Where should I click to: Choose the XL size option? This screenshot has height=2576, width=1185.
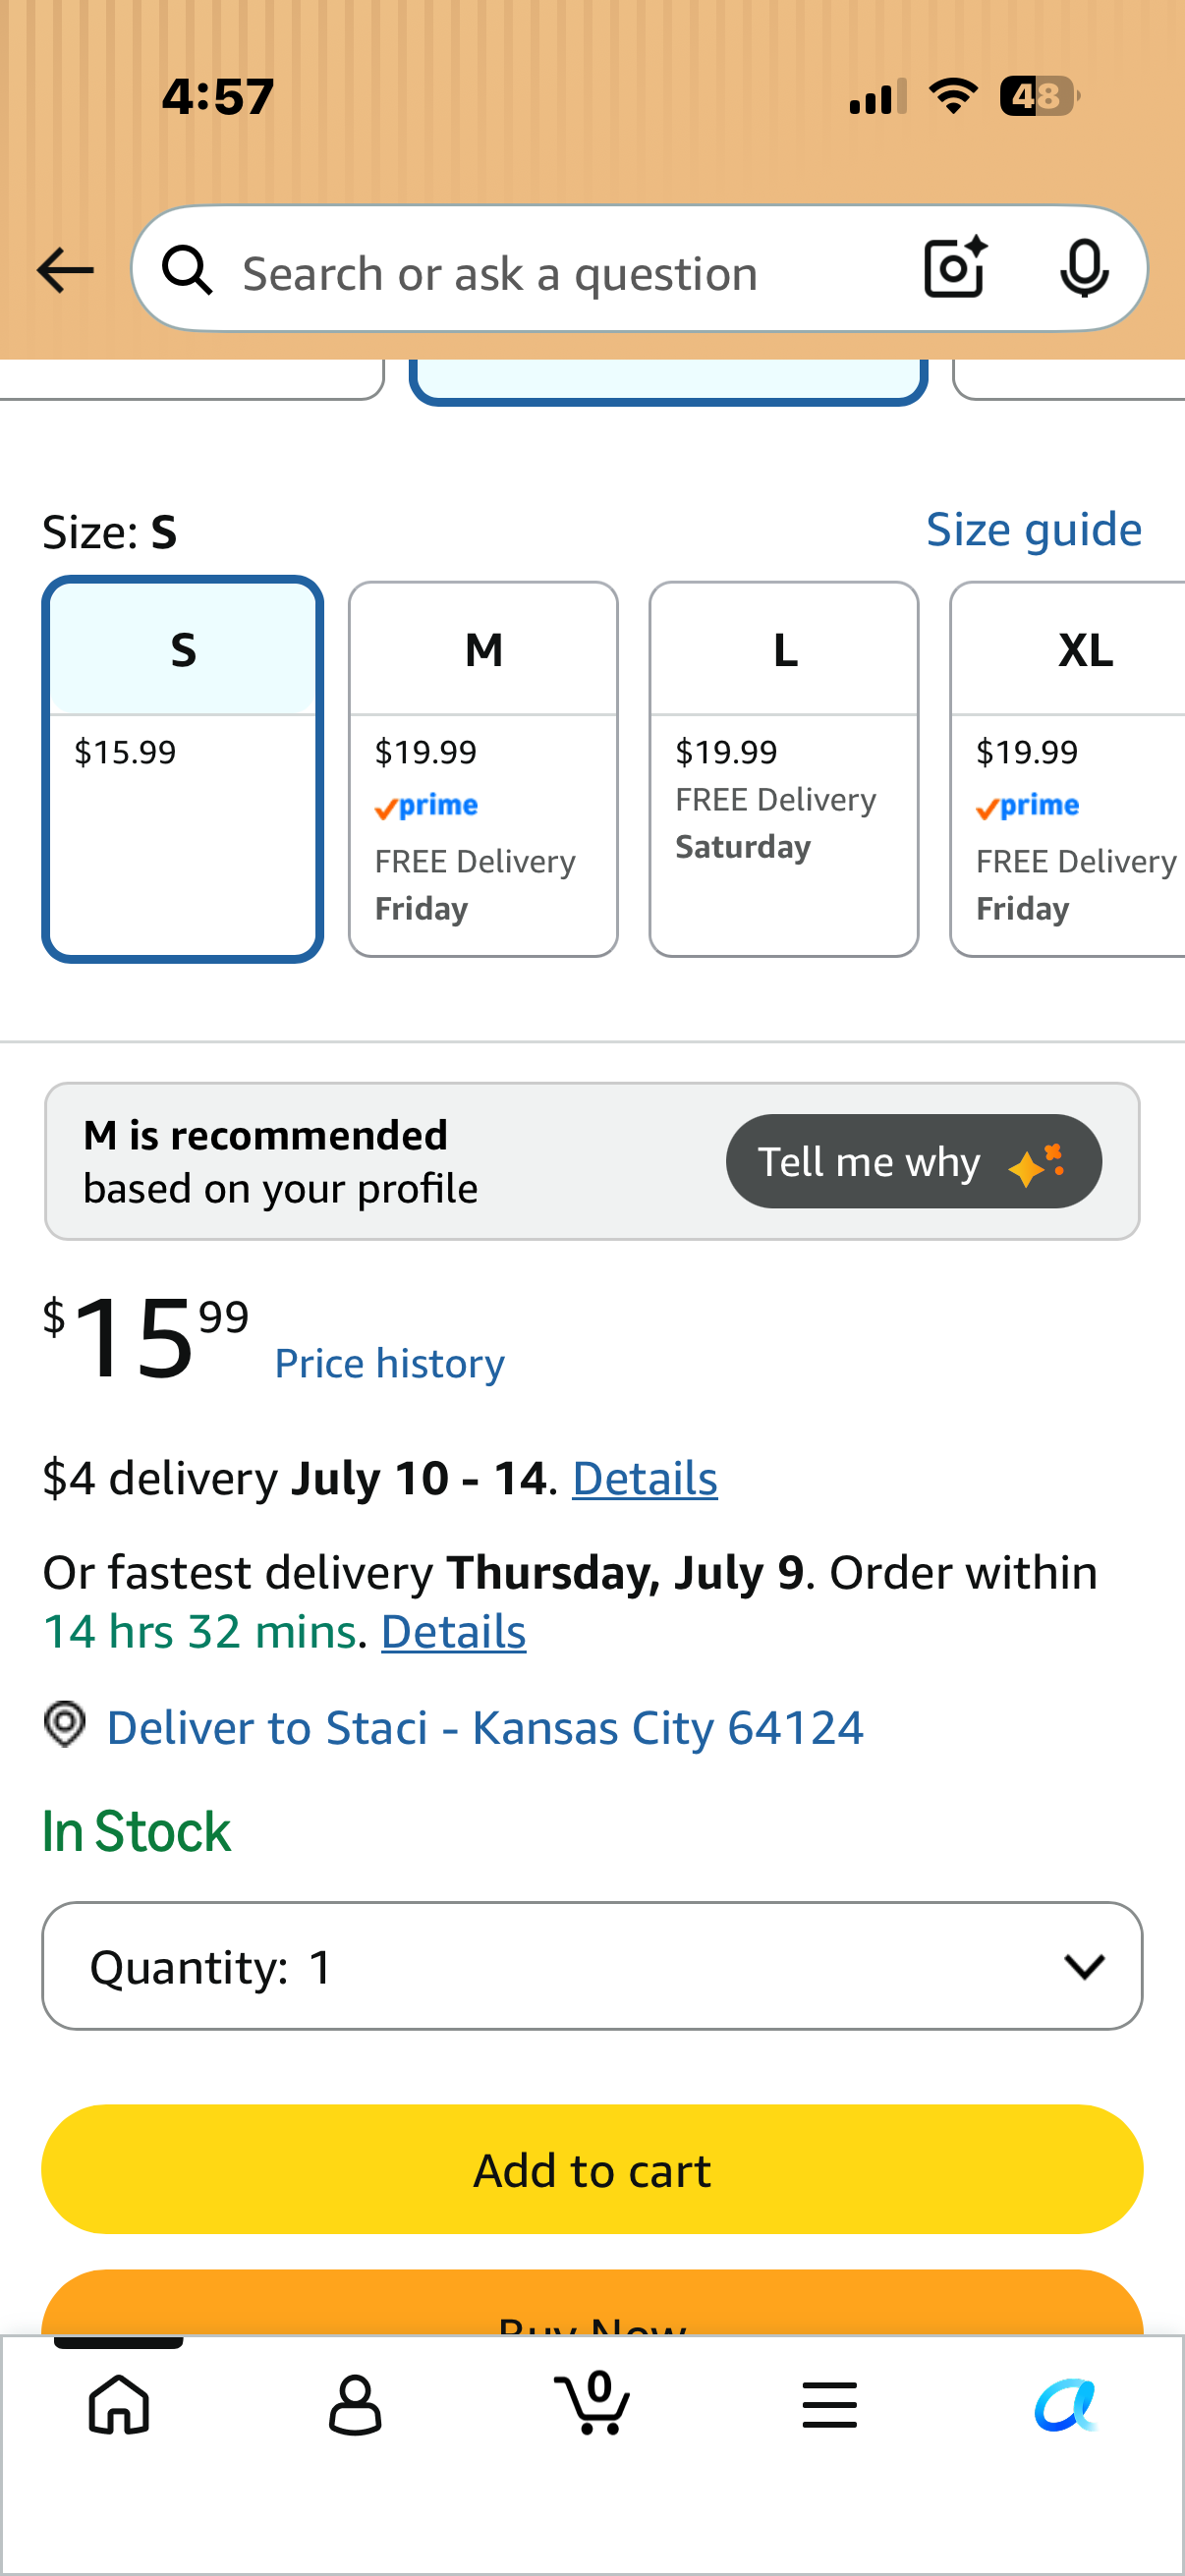point(1067,769)
